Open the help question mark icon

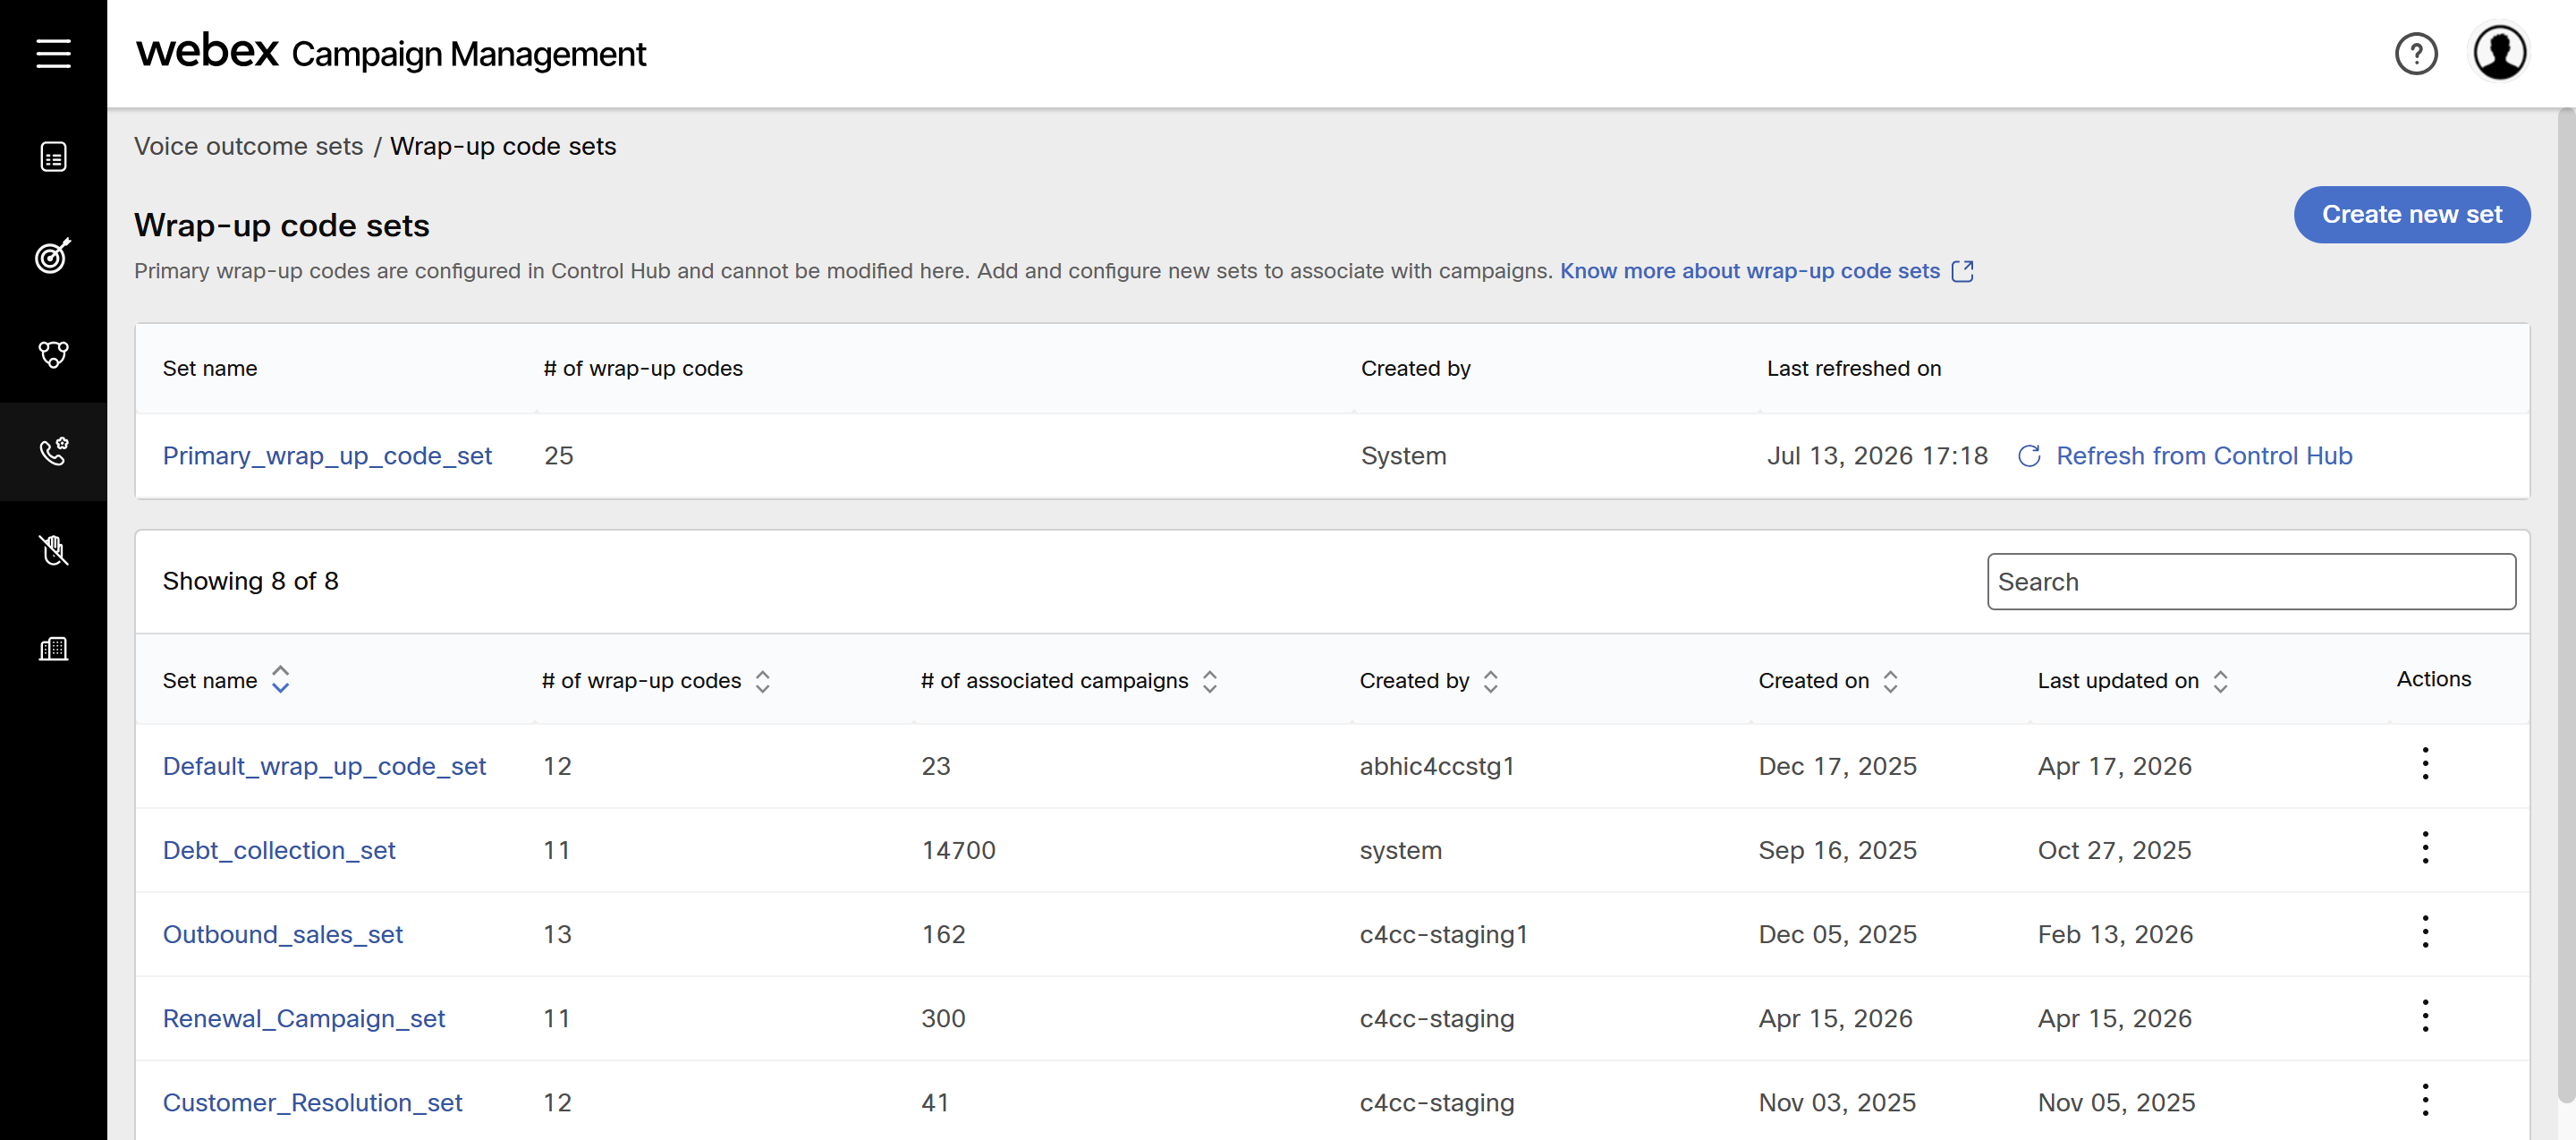2416,53
